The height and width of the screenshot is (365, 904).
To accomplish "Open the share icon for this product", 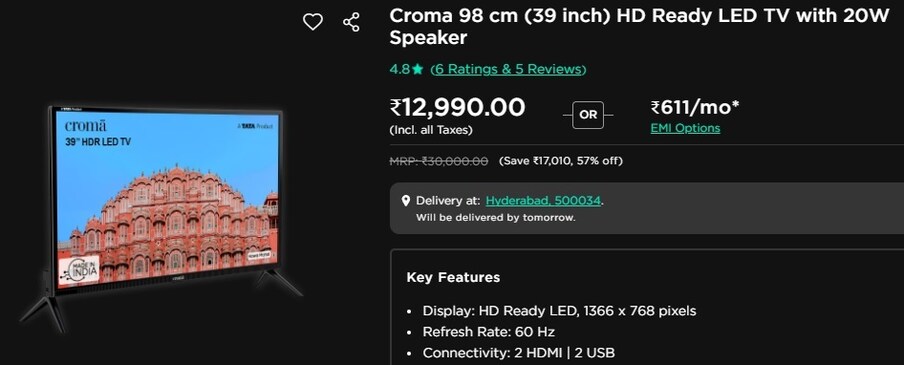I will [x=351, y=22].
